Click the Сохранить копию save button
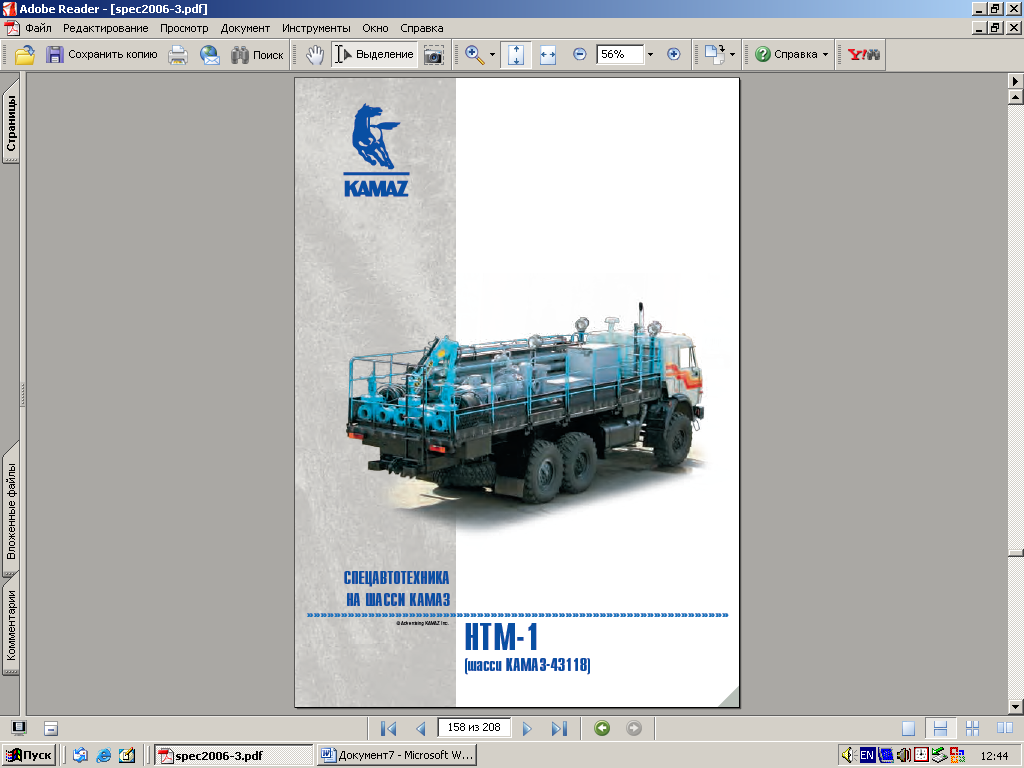The width and height of the screenshot is (1024, 768). 101,55
